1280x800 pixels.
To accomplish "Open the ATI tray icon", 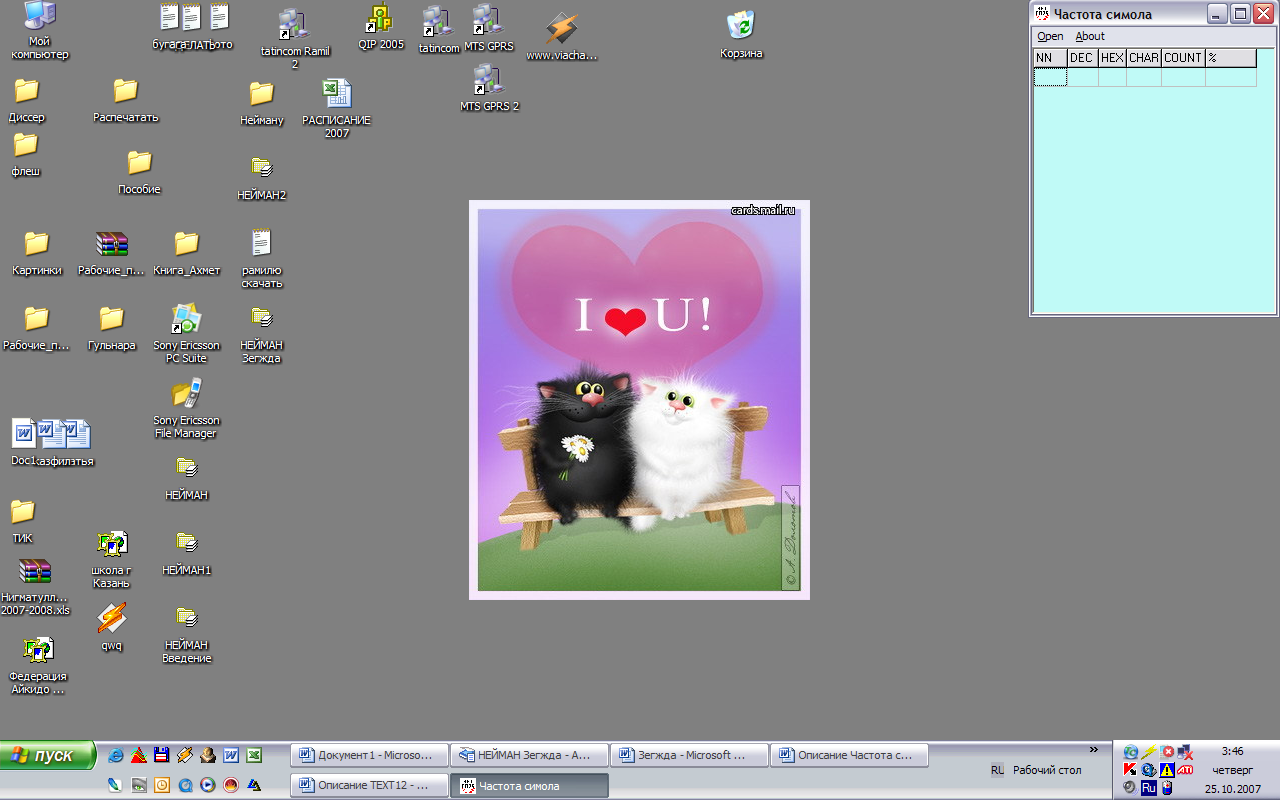I will (1185, 769).
